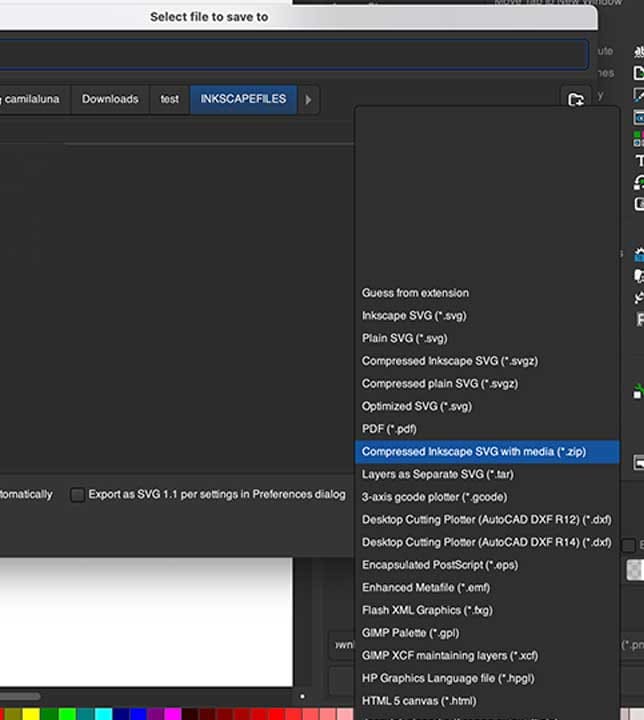The width and height of the screenshot is (644, 720).
Task: Pick HTML 5 canvas (*.html)
Action: pos(487,701)
